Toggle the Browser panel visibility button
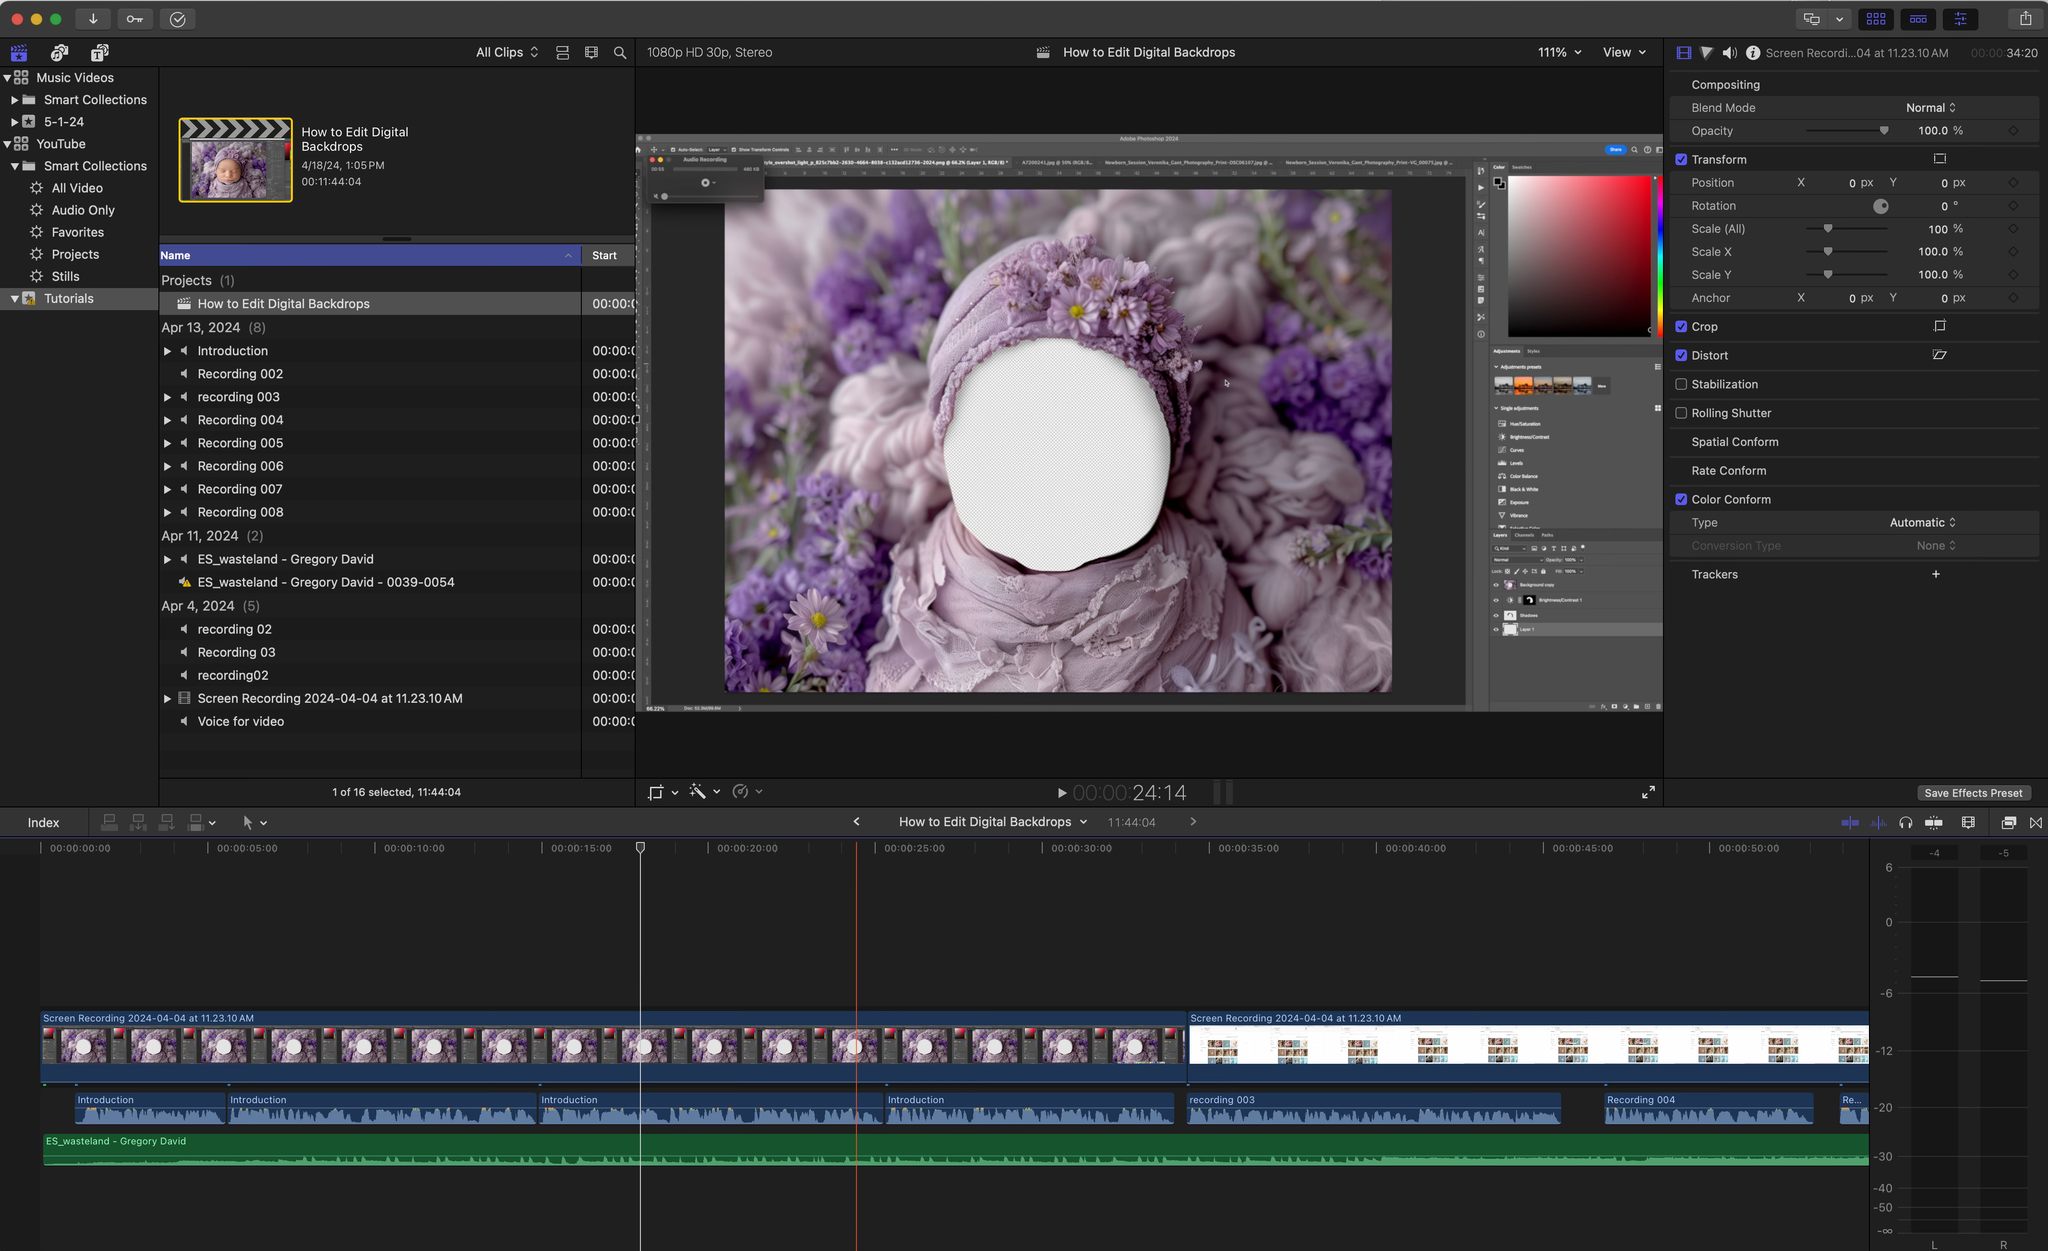This screenshot has width=2048, height=1251. [1876, 19]
